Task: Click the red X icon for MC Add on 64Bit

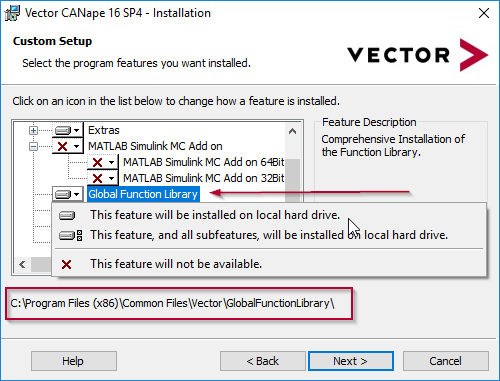Action: click(x=97, y=162)
